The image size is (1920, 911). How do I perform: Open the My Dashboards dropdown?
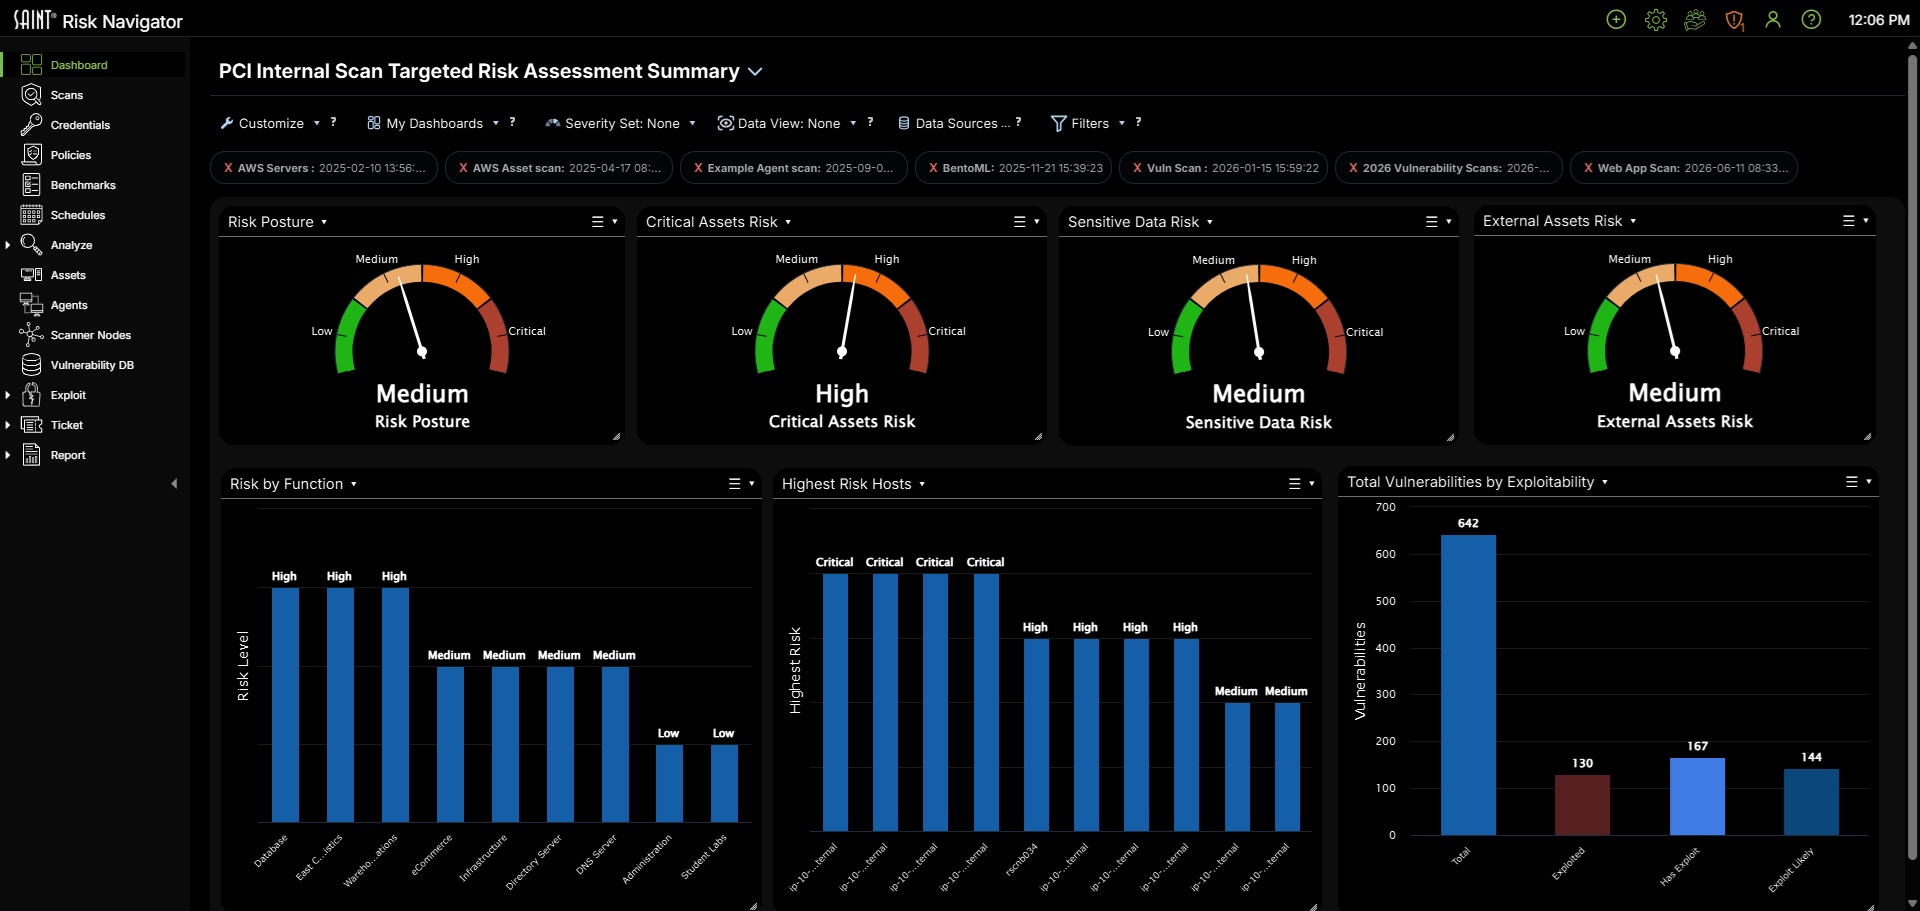(433, 123)
